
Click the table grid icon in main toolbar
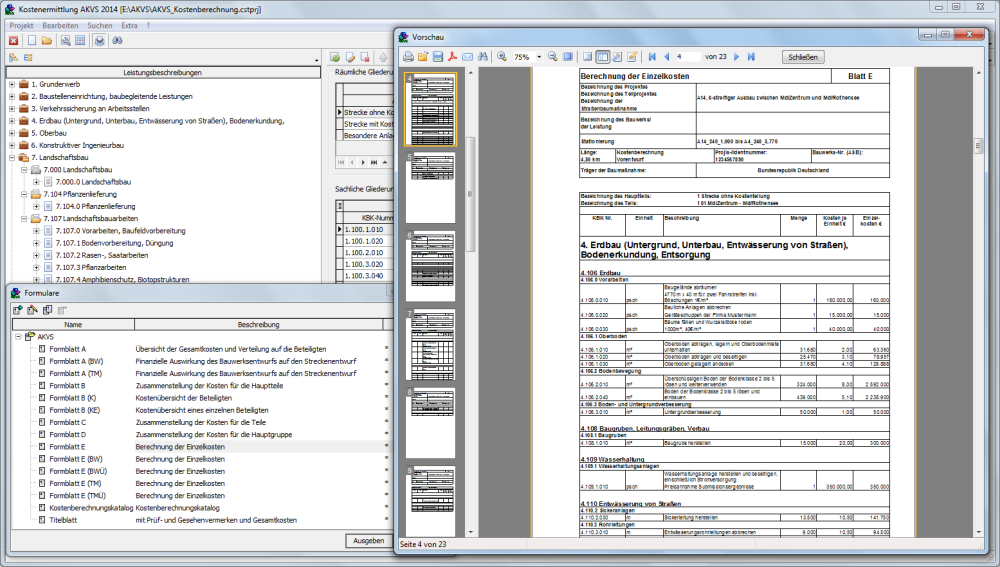pyautogui.click(x=80, y=40)
